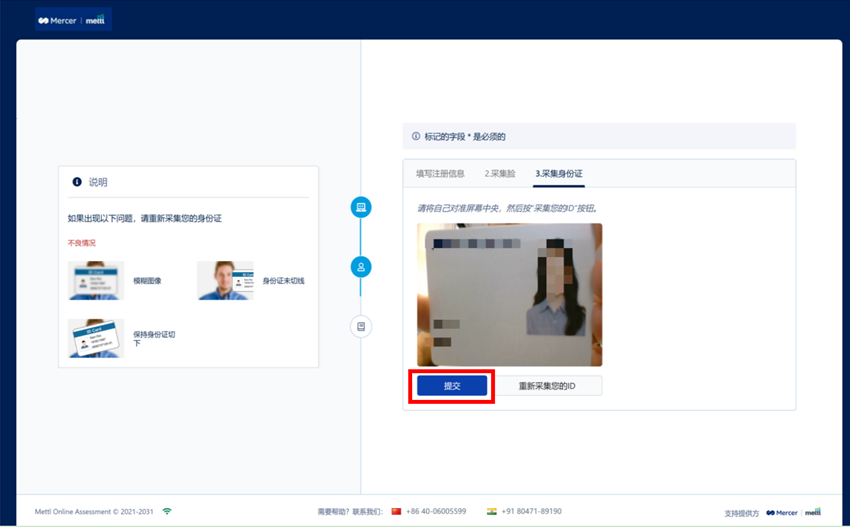This screenshot has height=527, width=850.
Task: Click the 身份证未切线 sample thumbnail
Action: (x=225, y=281)
